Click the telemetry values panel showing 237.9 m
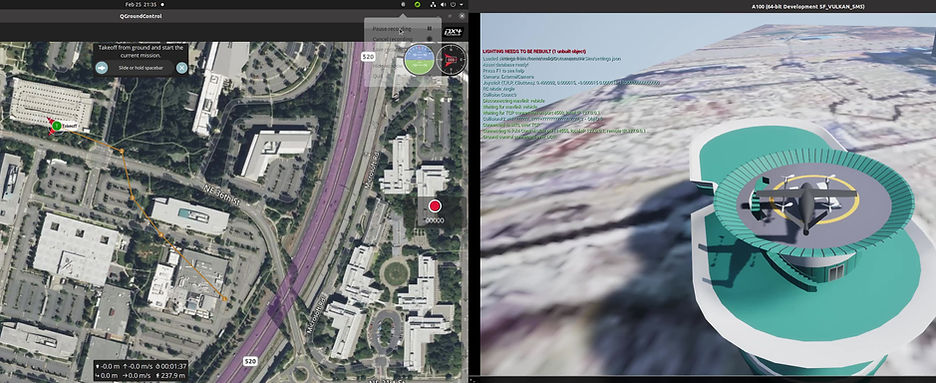 (x=142, y=370)
